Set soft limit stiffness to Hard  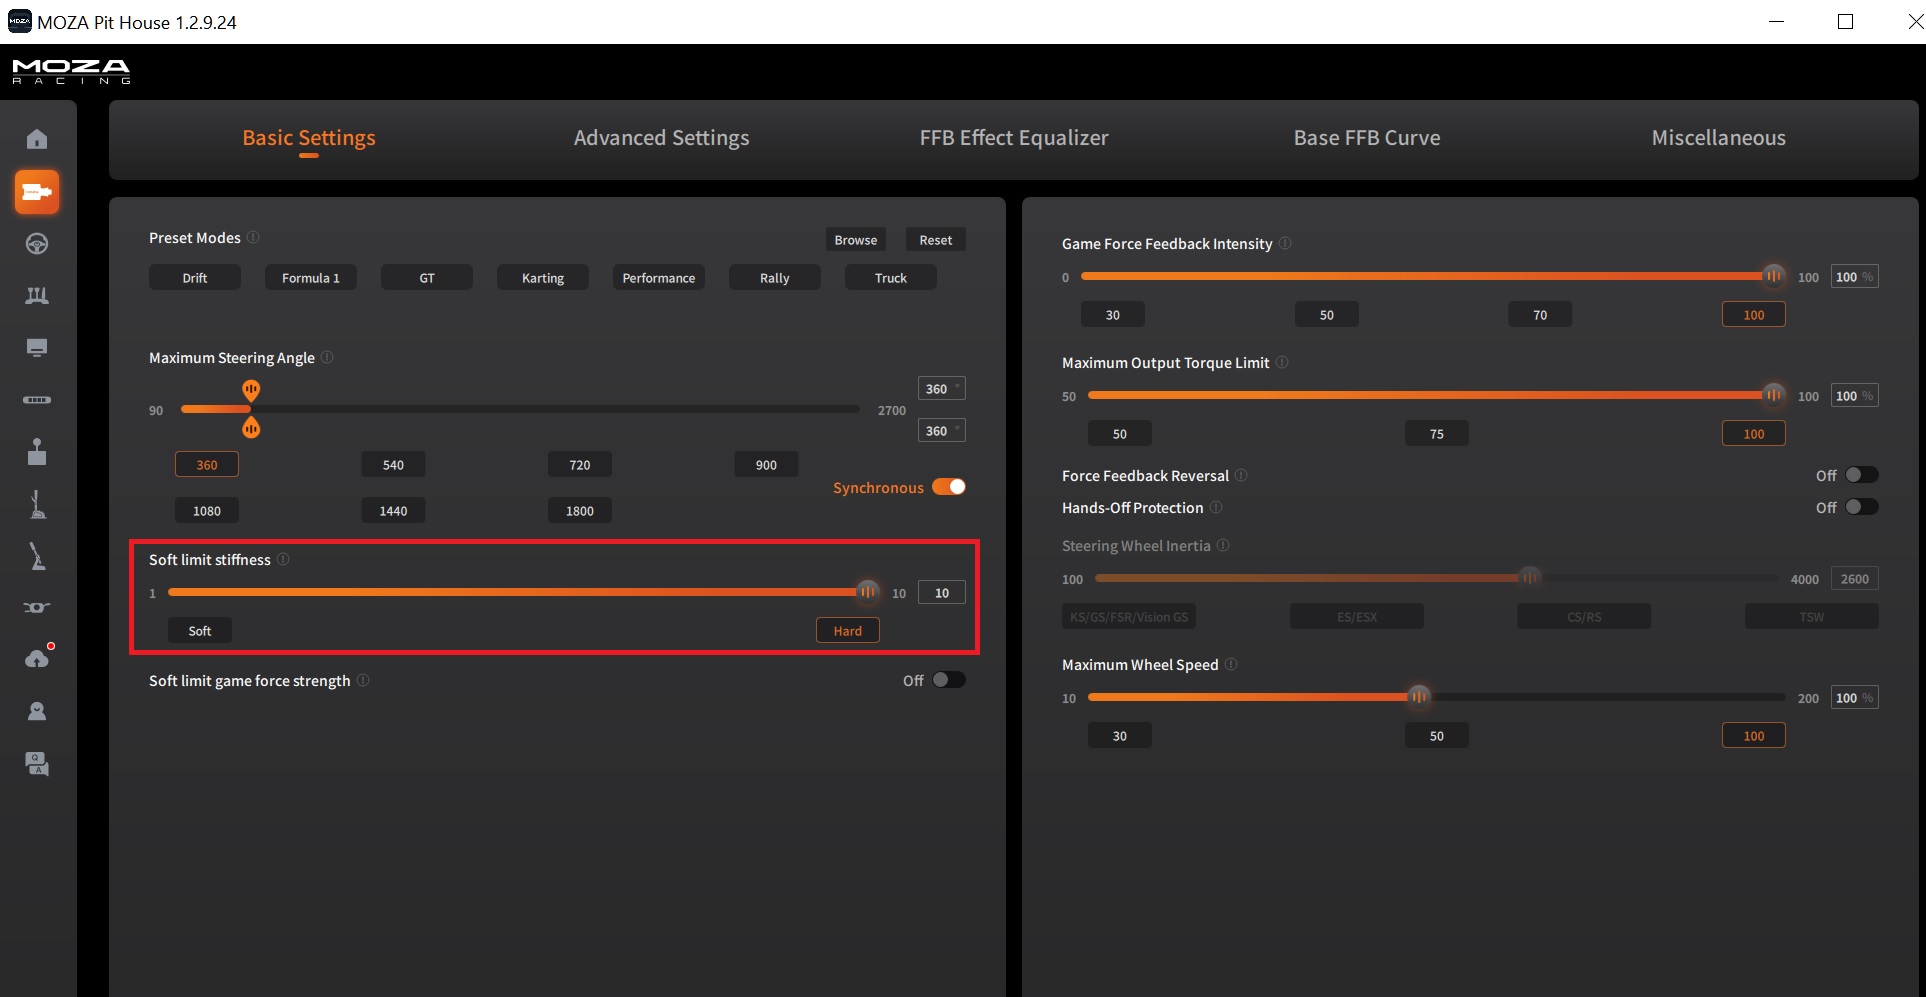tap(848, 631)
